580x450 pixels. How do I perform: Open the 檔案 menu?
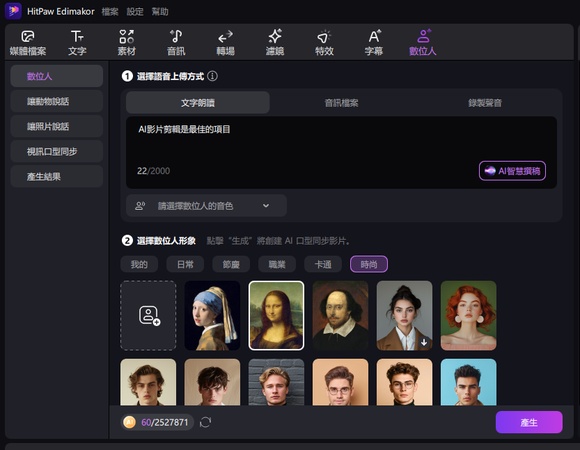(x=110, y=12)
